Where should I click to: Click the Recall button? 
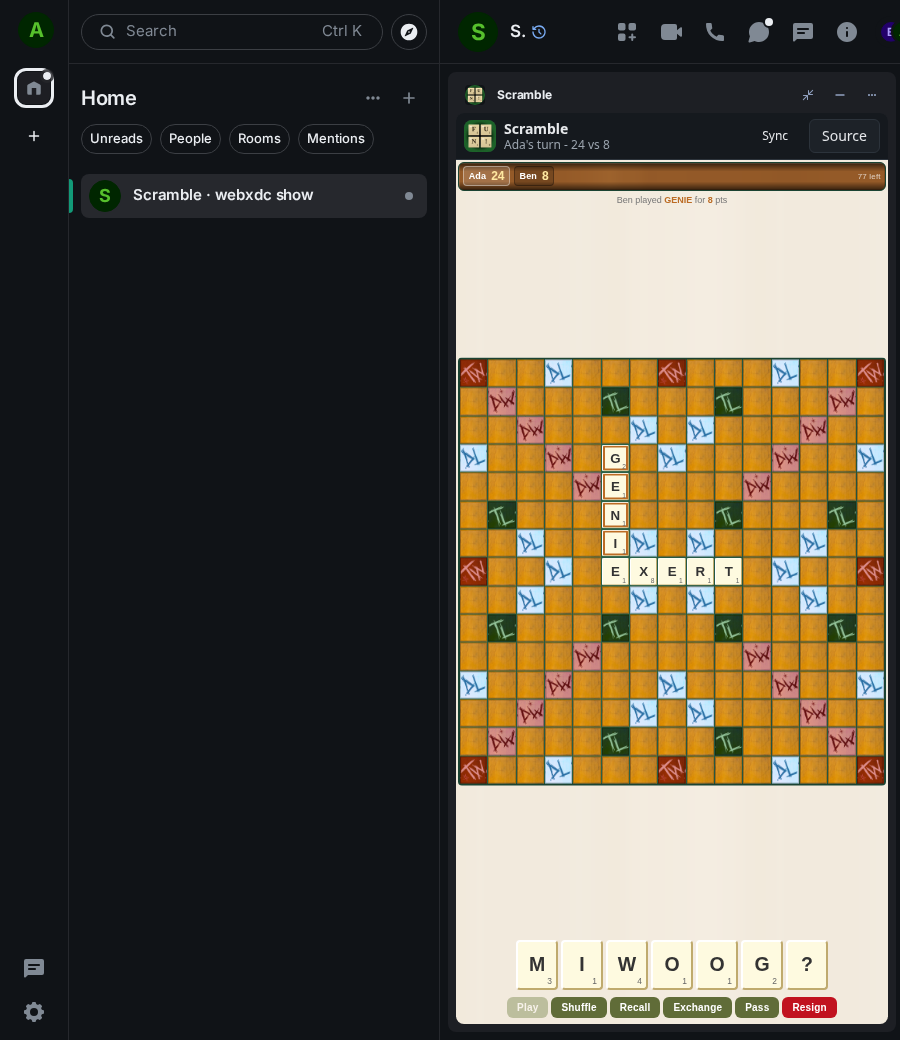635,1007
